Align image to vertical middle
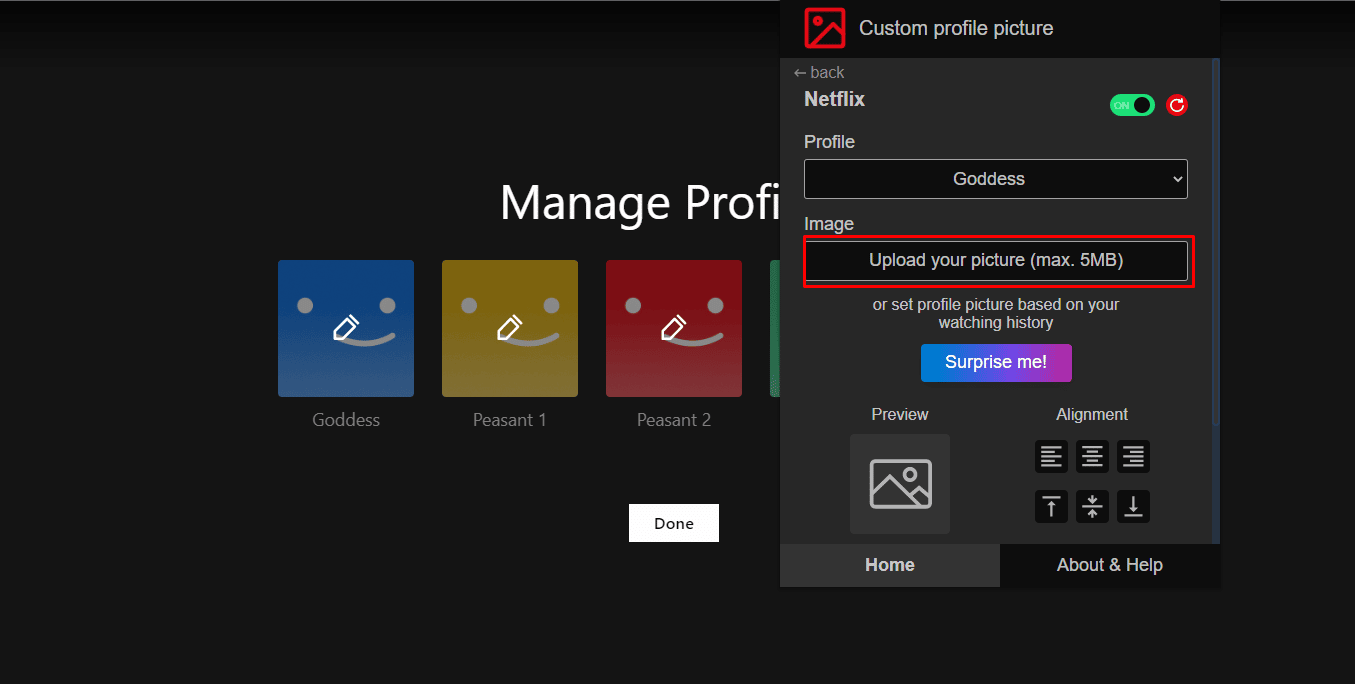This screenshot has height=684, width=1355. click(1092, 506)
